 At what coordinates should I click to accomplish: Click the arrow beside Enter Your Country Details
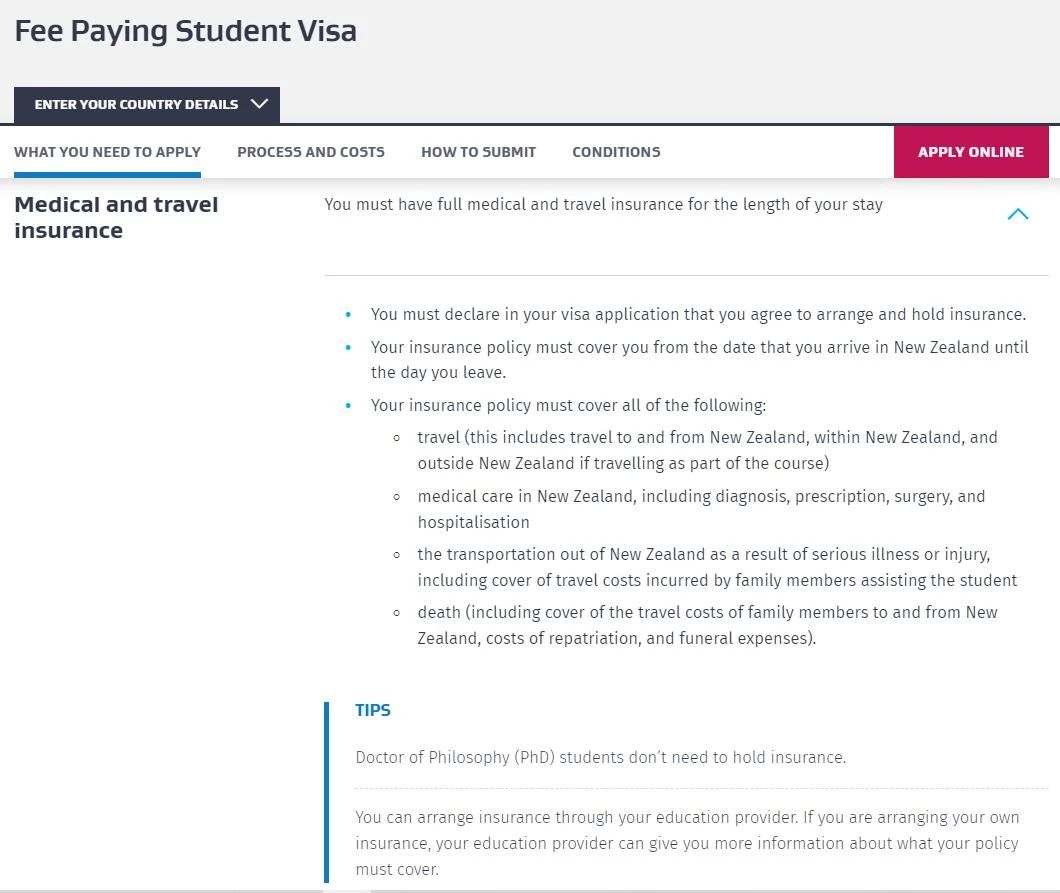[259, 104]
